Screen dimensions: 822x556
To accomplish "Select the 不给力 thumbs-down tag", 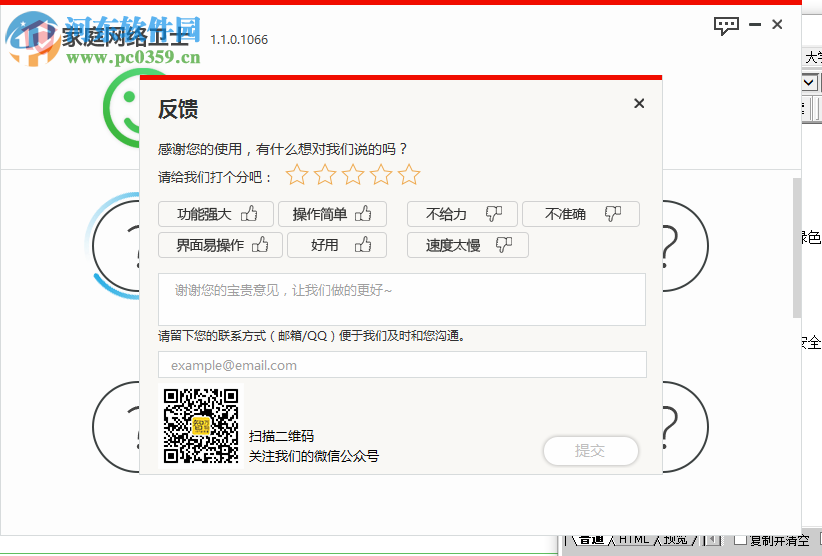I will [462, 214].
